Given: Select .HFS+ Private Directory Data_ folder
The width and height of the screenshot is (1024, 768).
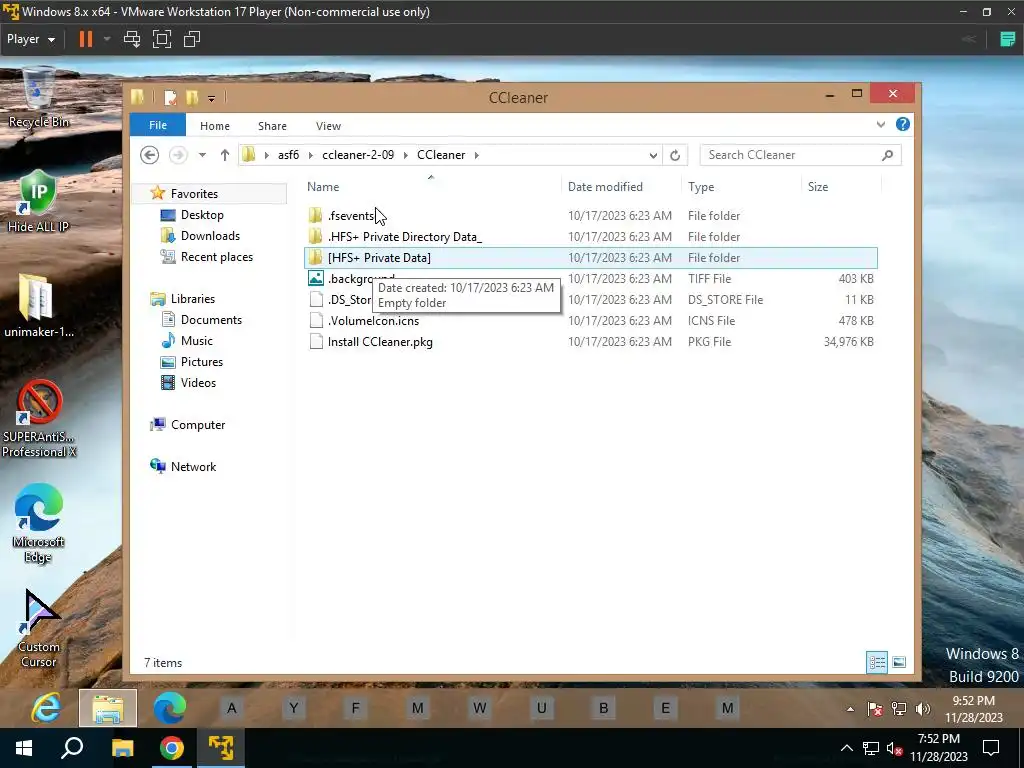Looking at the screenshot, I should coord(591,236).
